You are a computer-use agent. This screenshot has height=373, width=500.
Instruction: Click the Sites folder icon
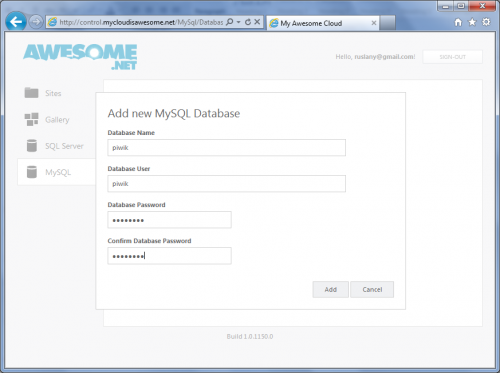tap(31, 93)
